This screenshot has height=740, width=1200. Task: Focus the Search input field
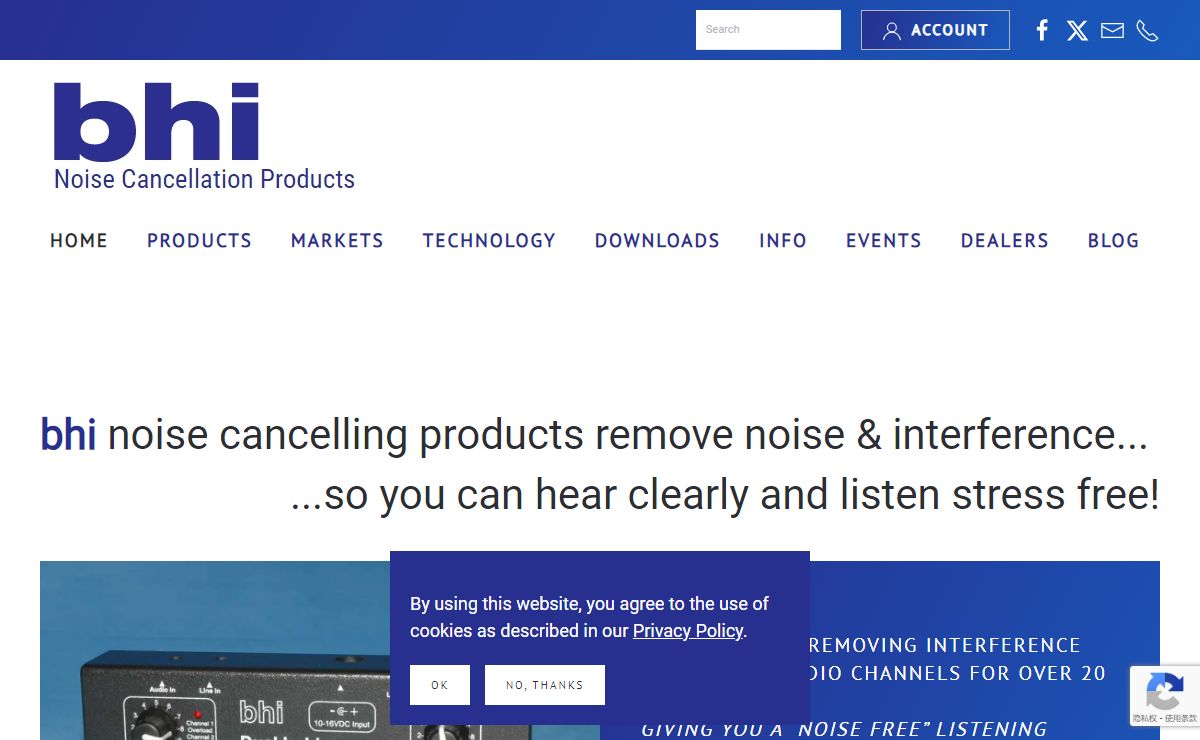click(768, 30)
